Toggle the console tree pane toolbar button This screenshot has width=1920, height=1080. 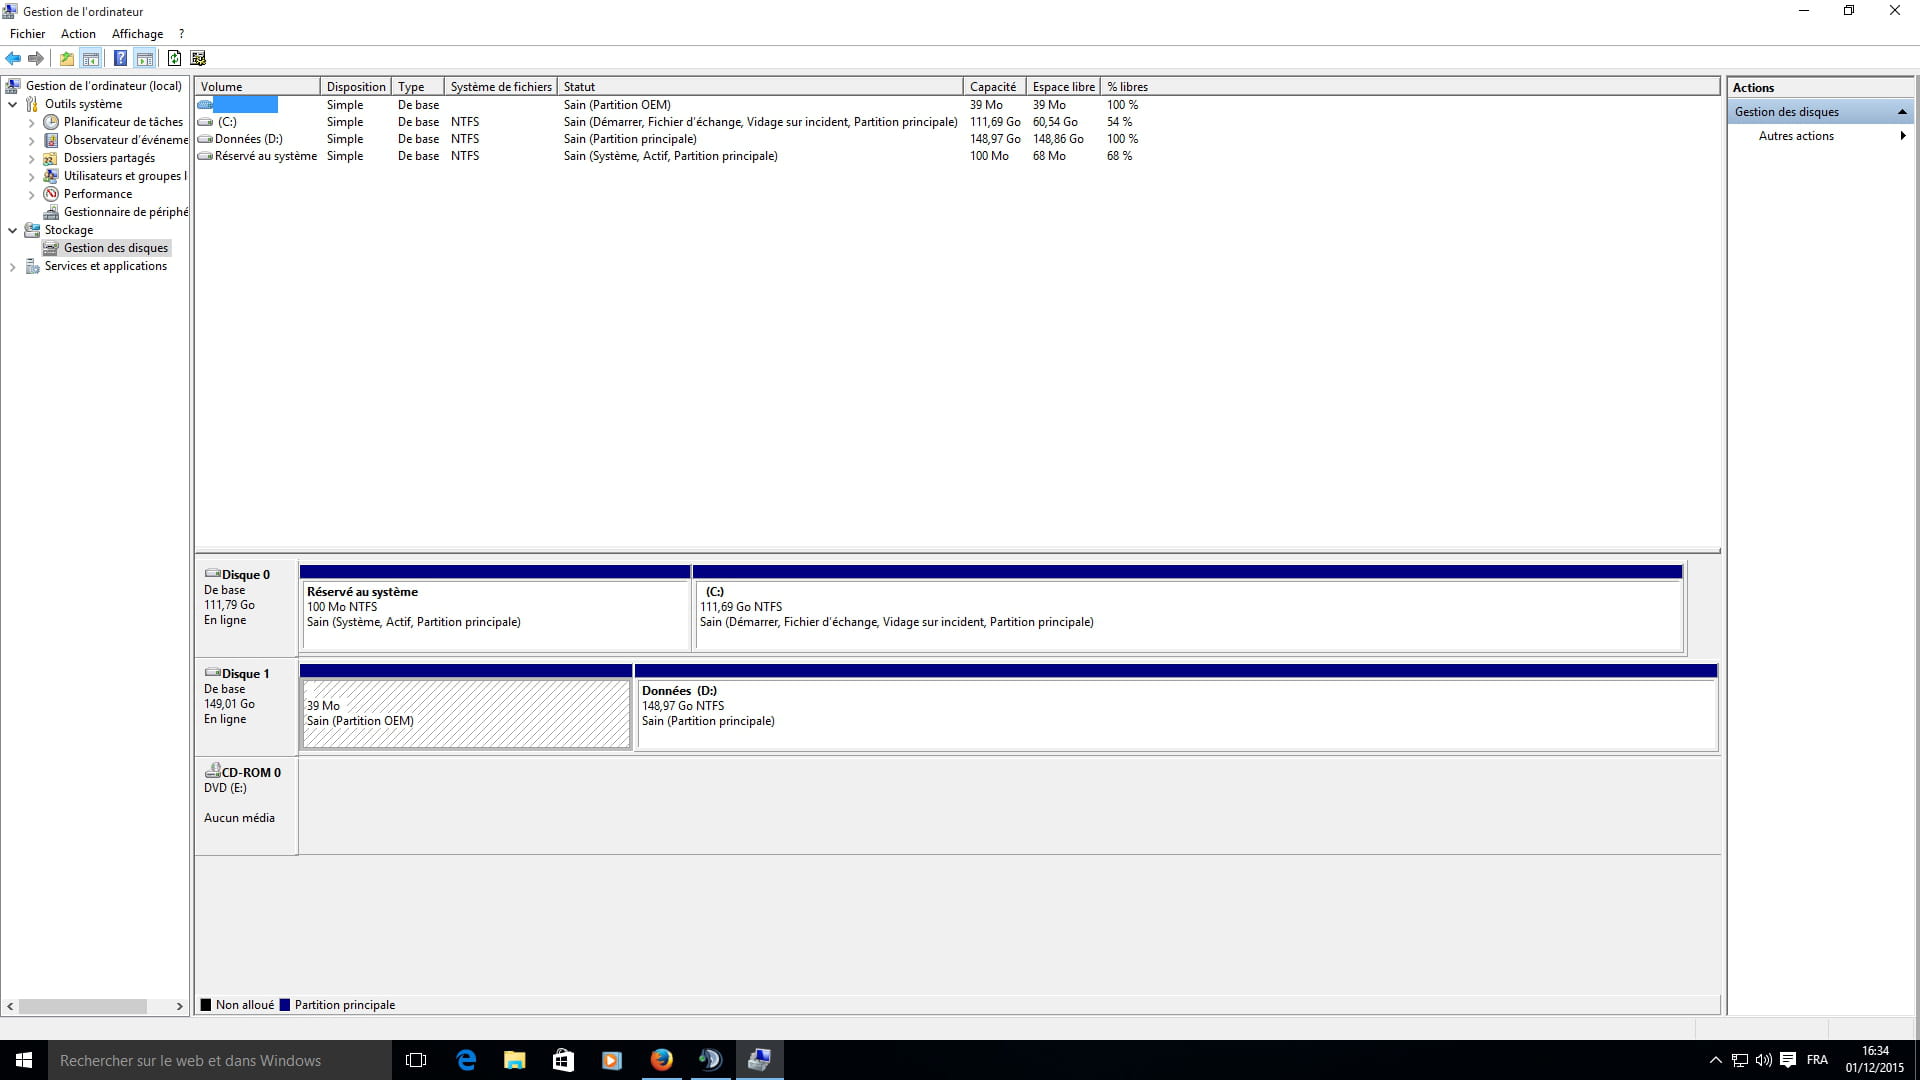pyautogui.click(x=91, y=58)
